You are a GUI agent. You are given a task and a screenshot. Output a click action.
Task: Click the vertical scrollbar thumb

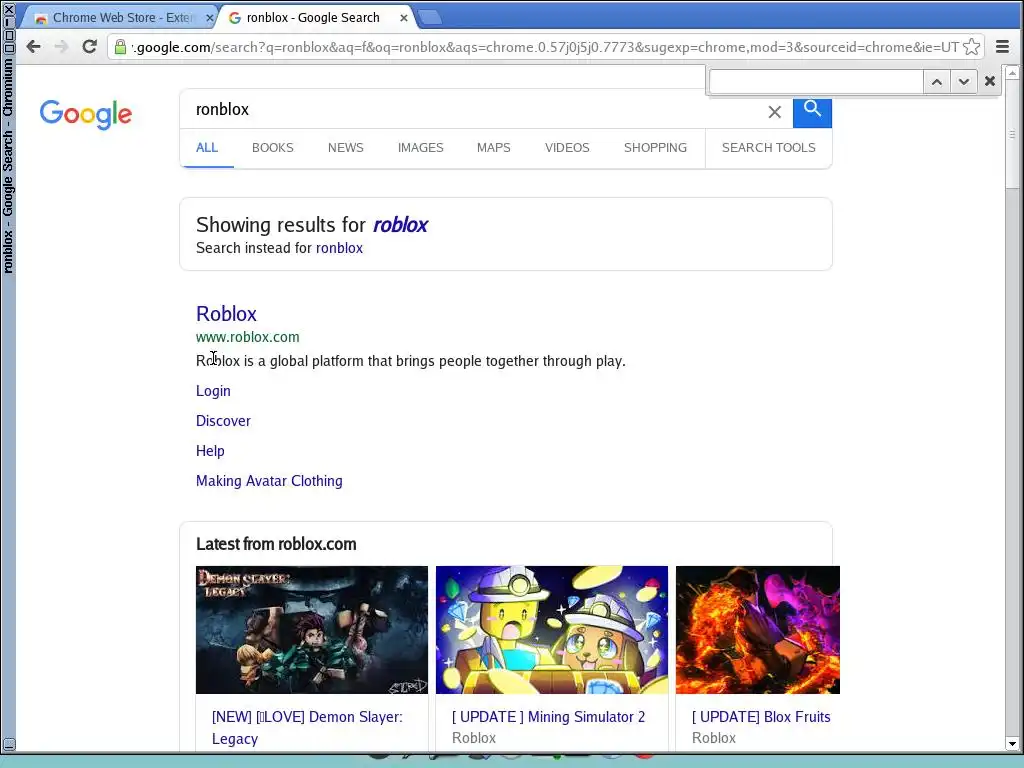[x=1012, y=135]
